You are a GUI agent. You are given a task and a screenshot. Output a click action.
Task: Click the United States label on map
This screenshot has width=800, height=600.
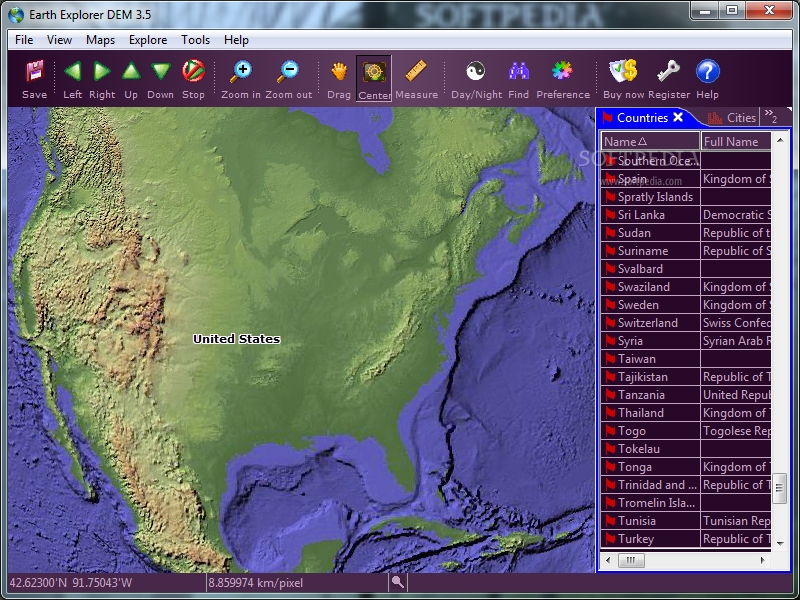pyautogui.click(x=237, y=339)
